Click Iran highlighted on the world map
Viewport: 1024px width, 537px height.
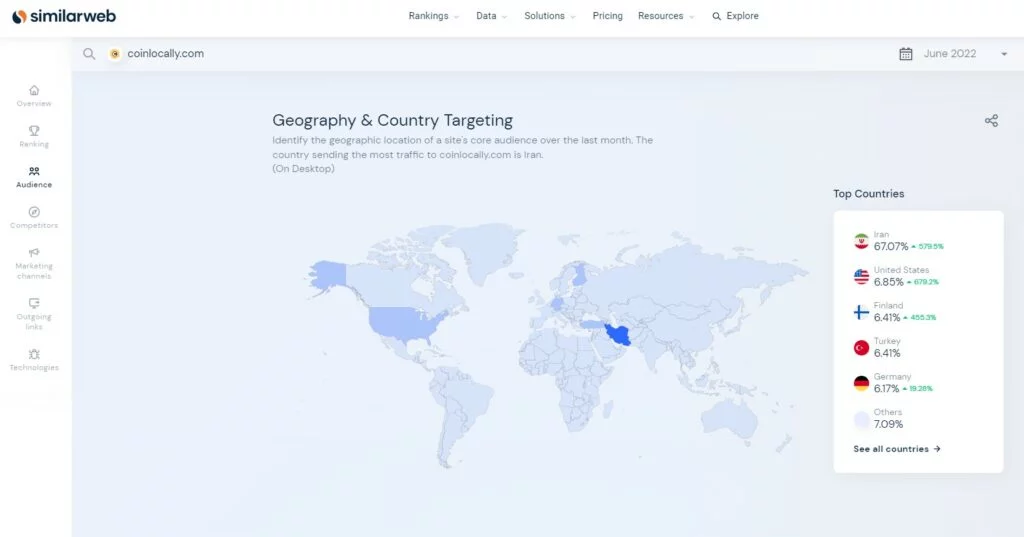(x=617, y=334)
